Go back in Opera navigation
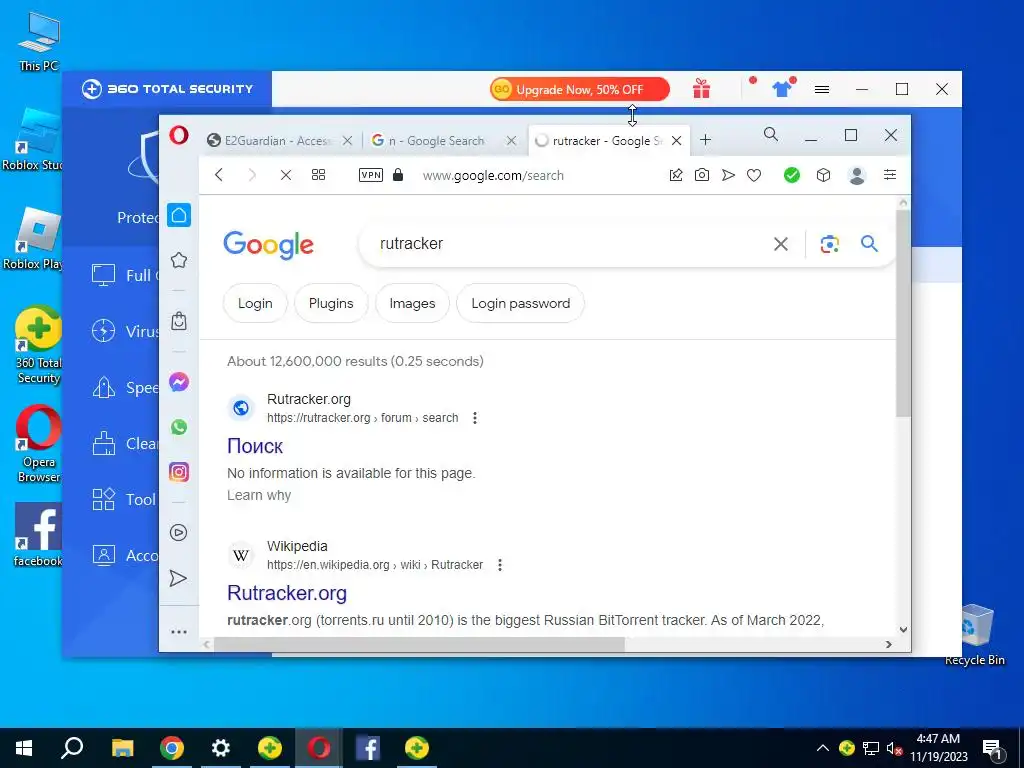Viewport: 1024px width, 768px height. (x=219, y=175)
